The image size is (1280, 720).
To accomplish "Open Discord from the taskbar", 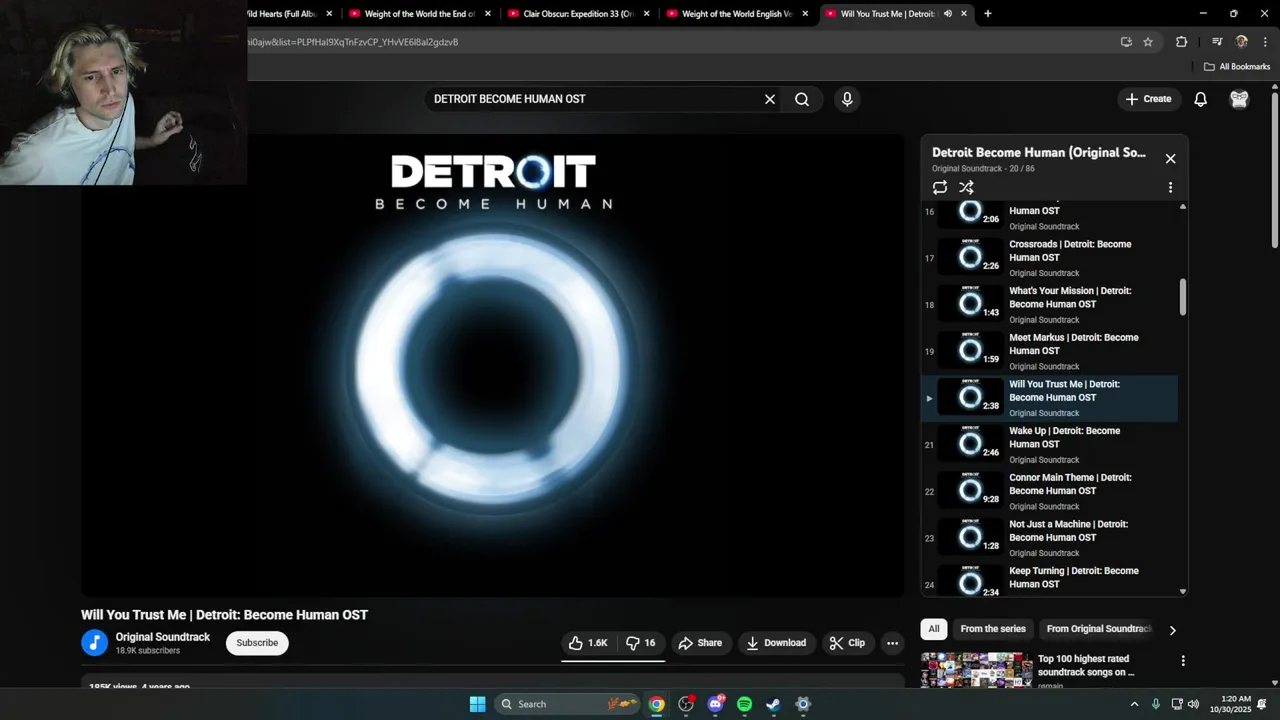I will (x=715, y=704).
